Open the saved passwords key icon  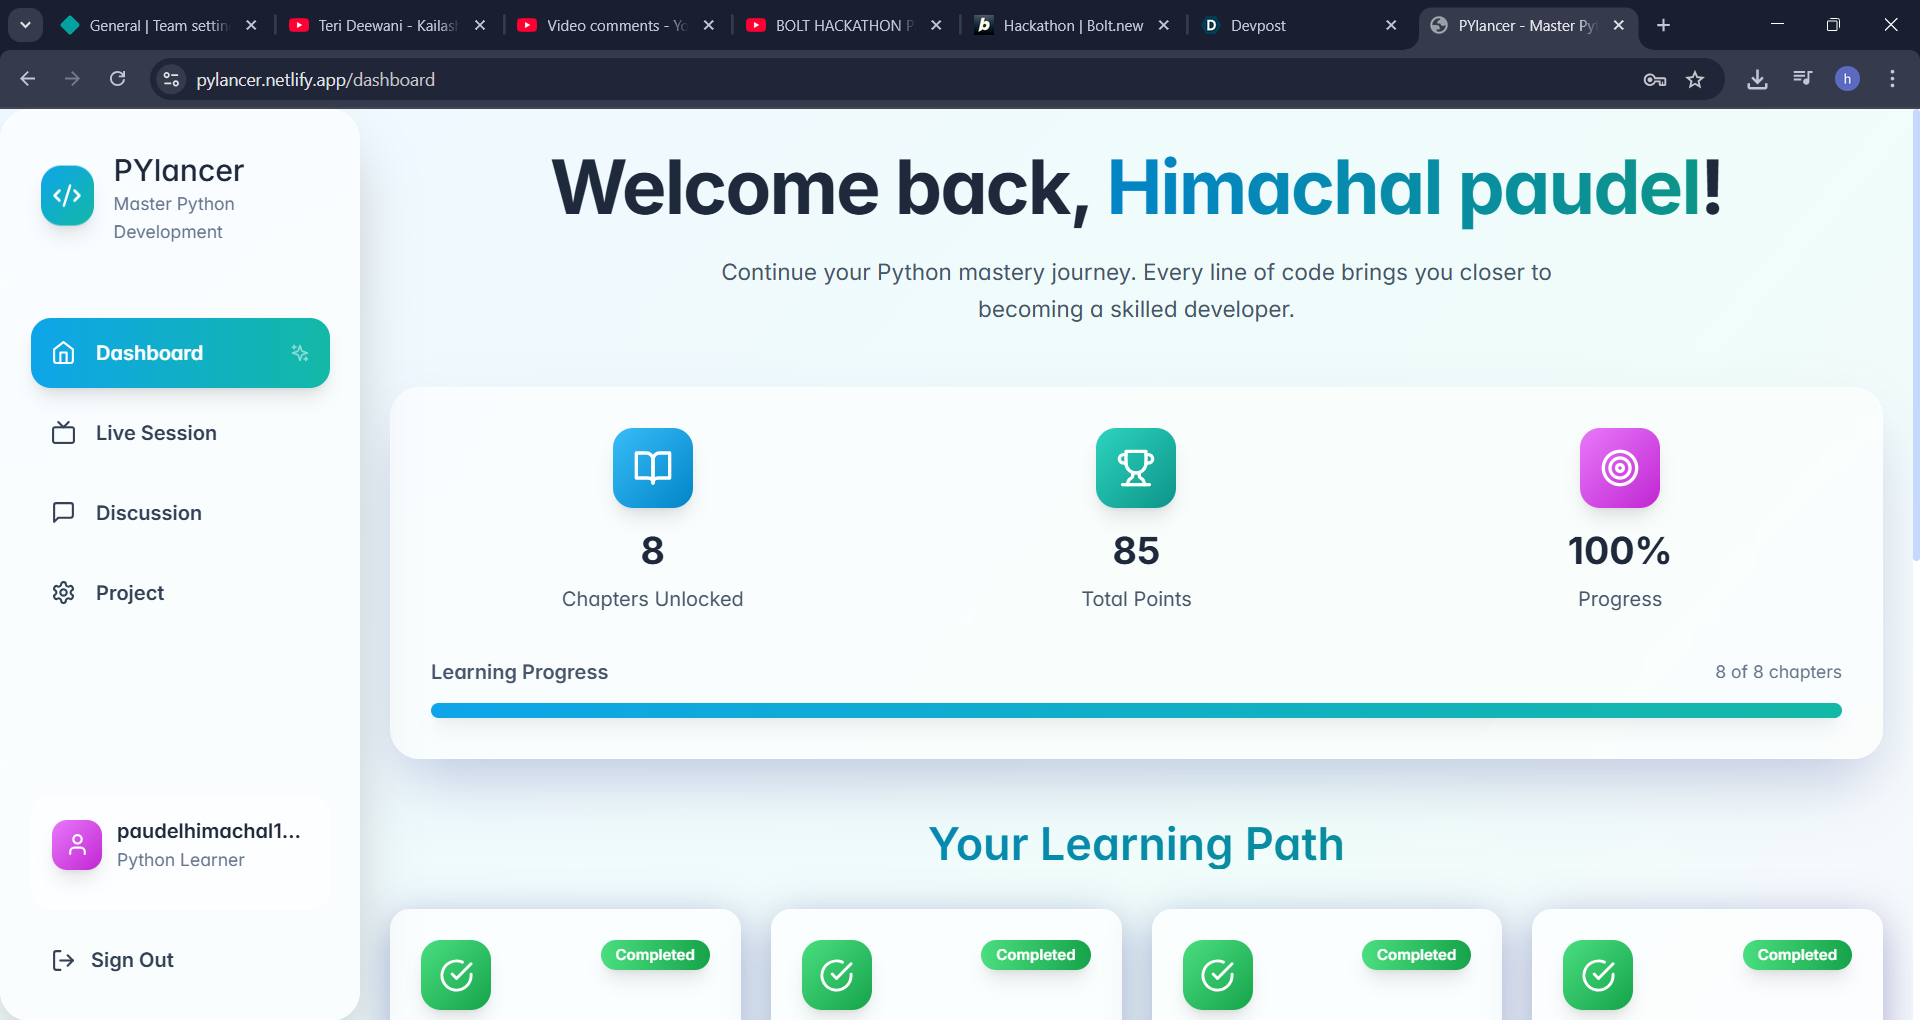[x=1655, y=79]
